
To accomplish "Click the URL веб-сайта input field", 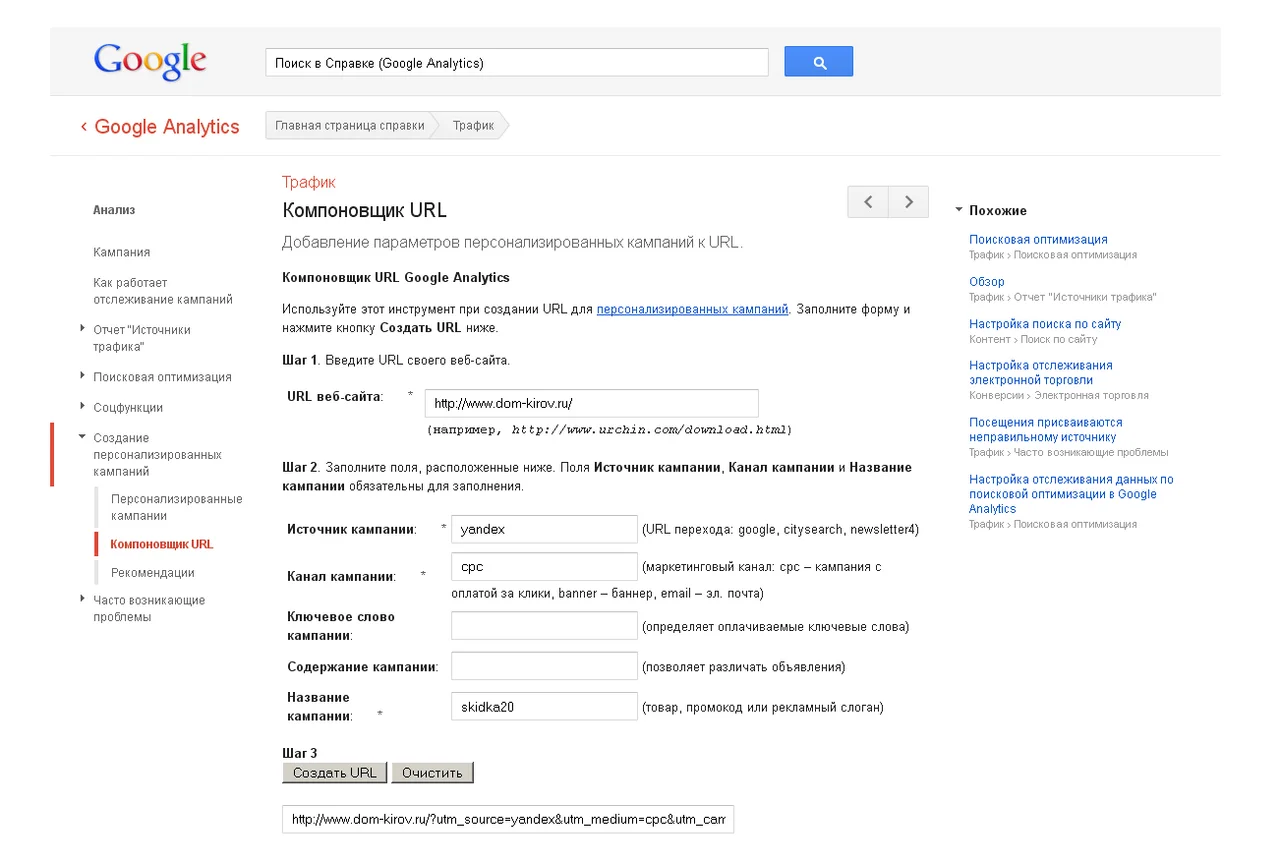I will tap(591, 403).
